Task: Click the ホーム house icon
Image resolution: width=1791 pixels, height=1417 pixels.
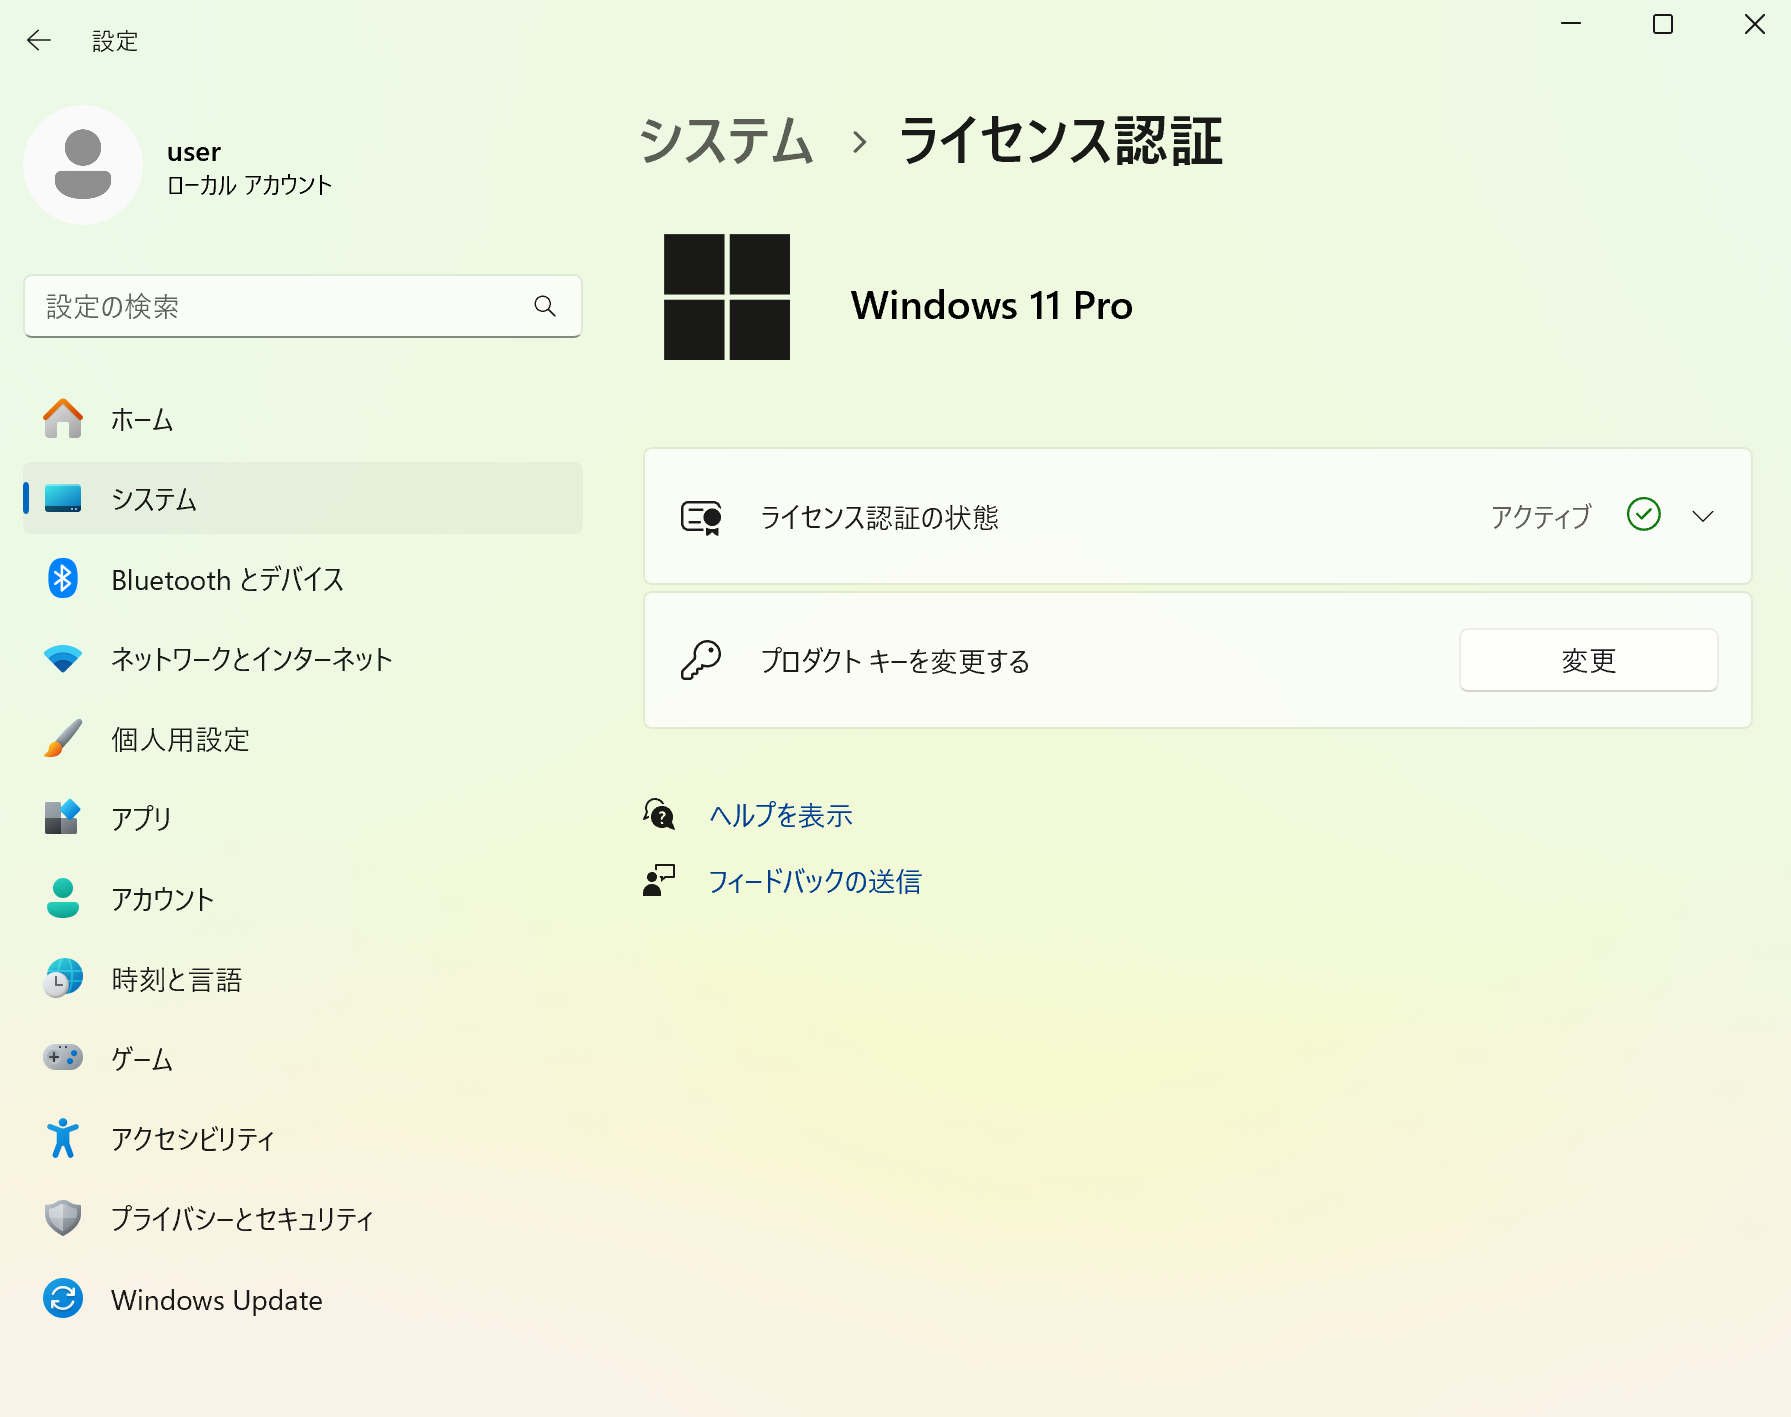Action: tap(63, 419)
